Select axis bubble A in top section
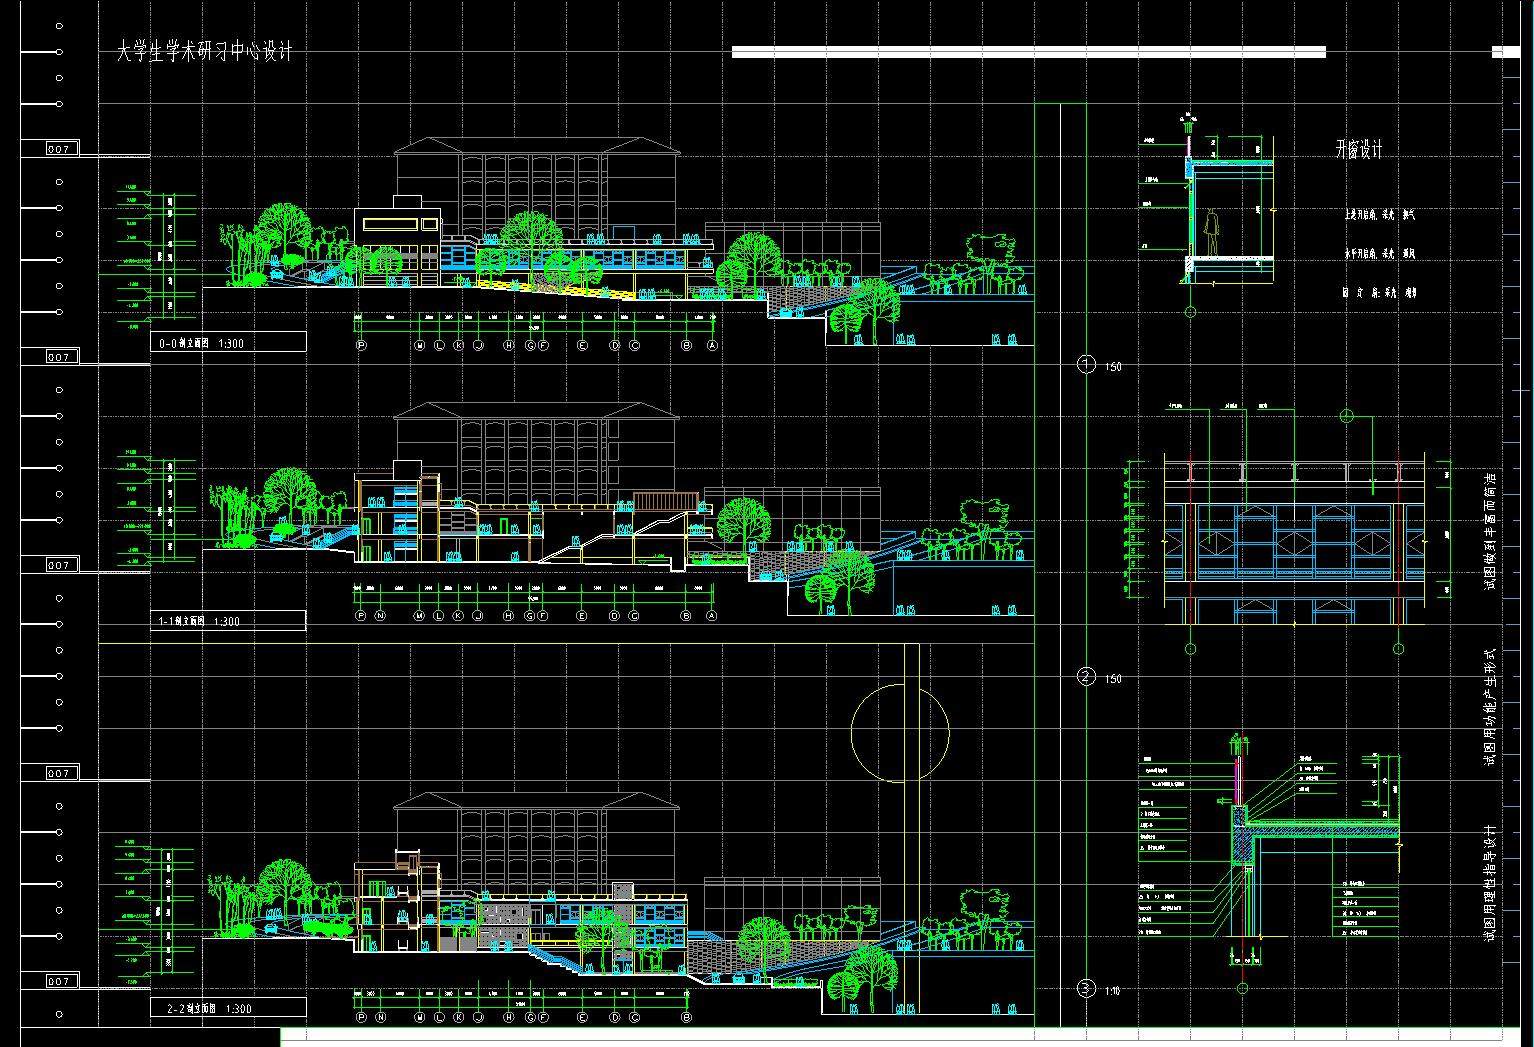The height and width of the screenshot is (1047, 1534). click(712, 346)
